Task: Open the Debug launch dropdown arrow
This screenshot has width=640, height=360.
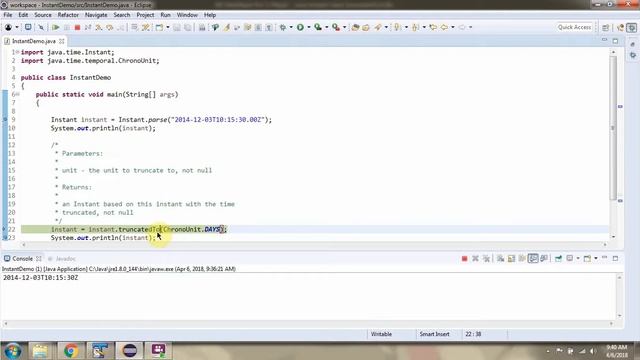Action: point(291,27)
